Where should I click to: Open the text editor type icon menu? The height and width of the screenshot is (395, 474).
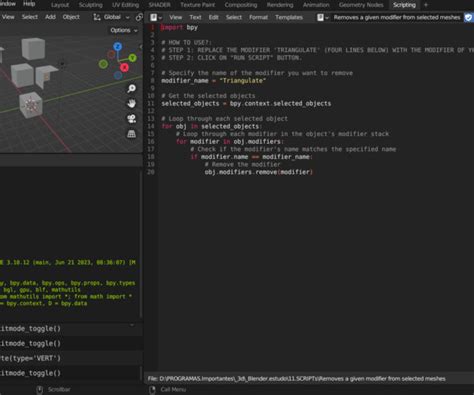coord(155,17)
